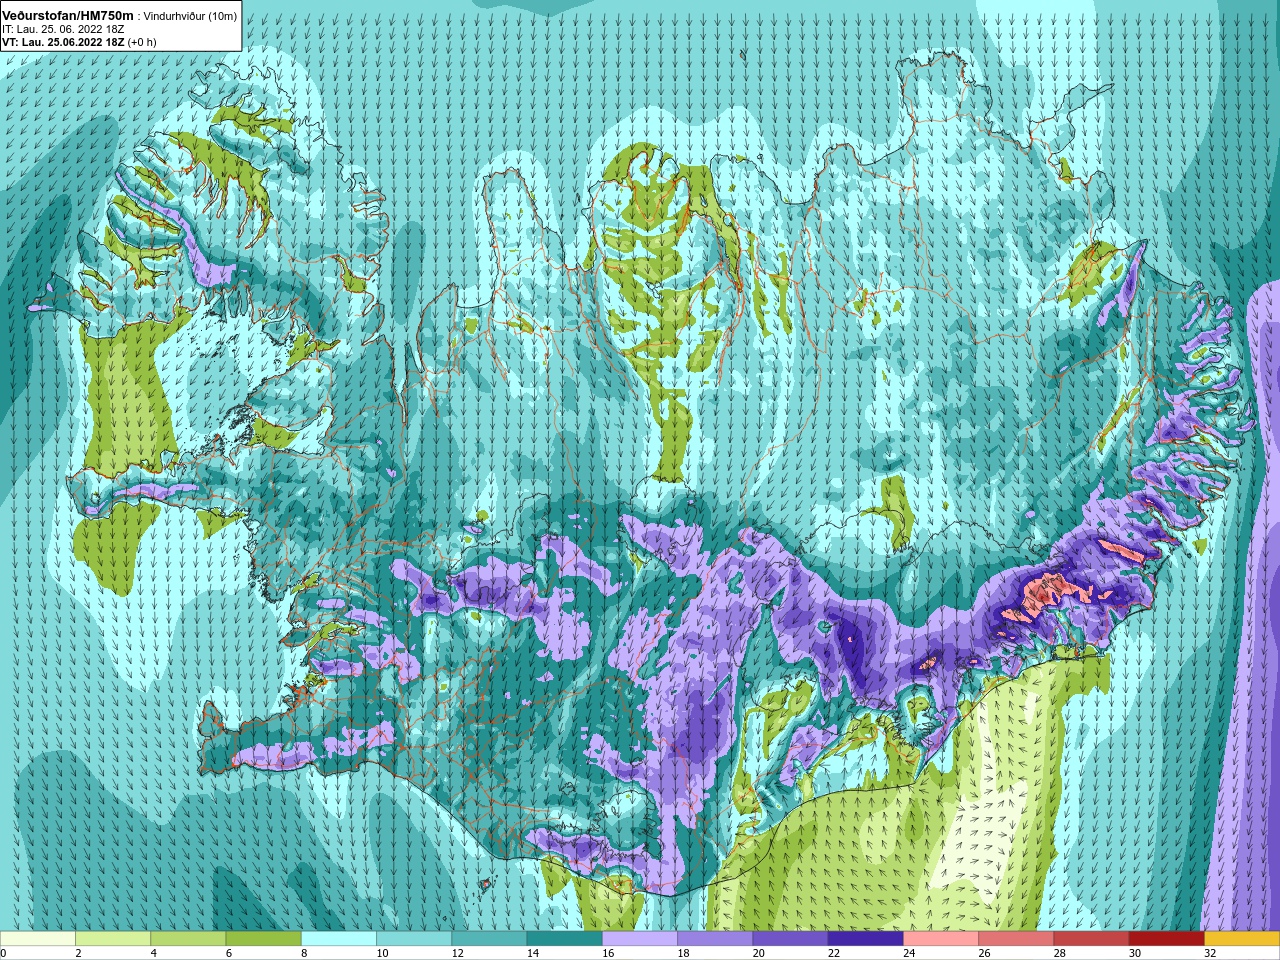Select the 28–30 red legend swatch
Image resolution: width=1280 pixels, height=960 pixels.
click(1091, 939)
